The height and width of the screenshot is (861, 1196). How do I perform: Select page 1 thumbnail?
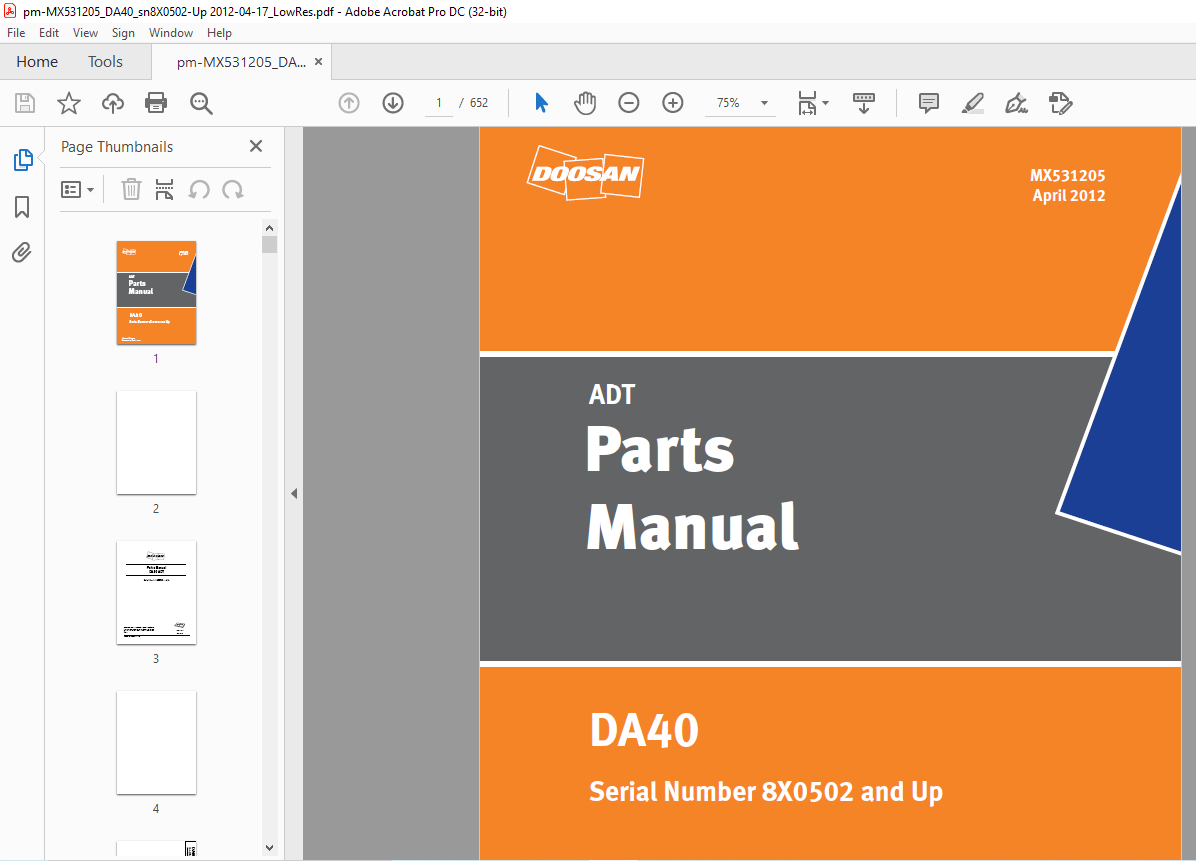[156, 293]
